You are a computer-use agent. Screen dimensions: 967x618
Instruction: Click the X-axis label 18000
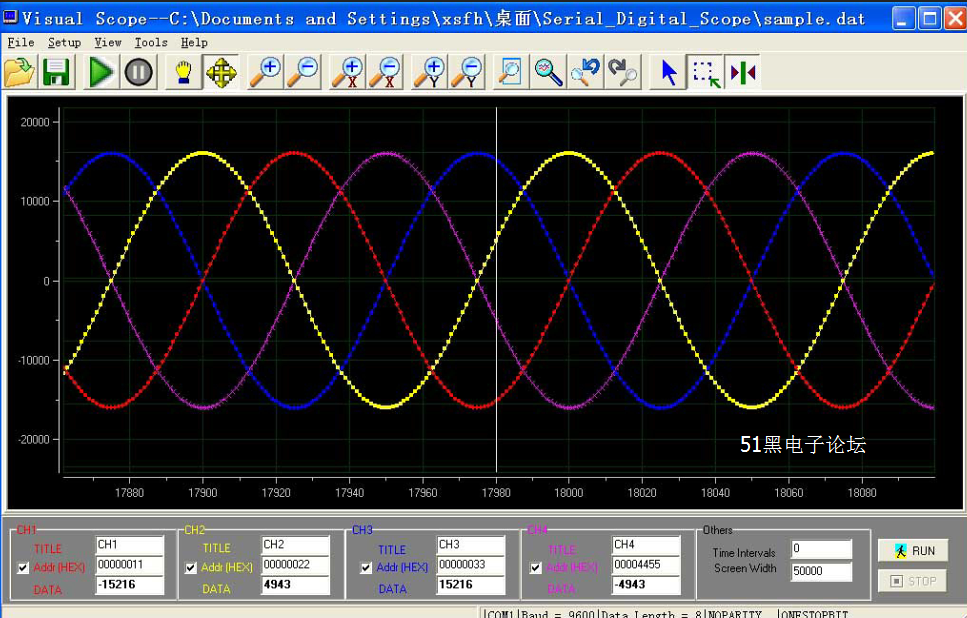[x=569, y=493]
